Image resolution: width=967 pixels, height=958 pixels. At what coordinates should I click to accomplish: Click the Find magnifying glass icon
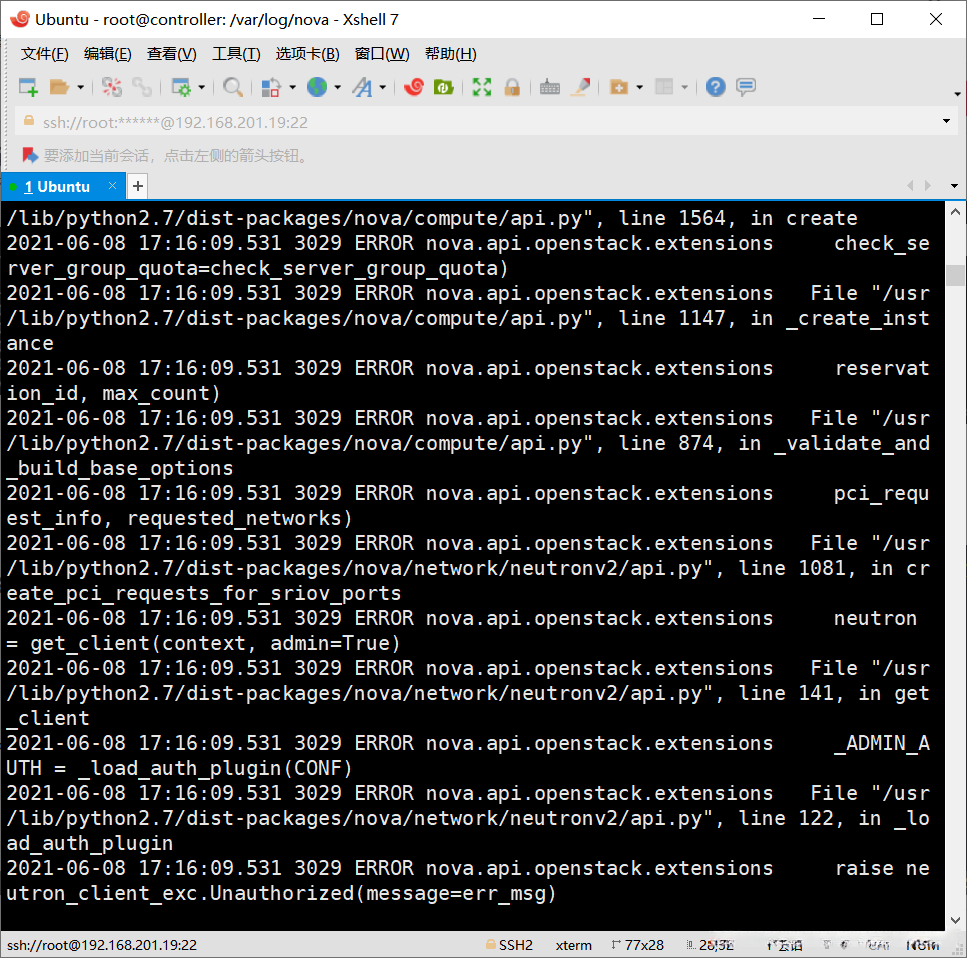tap(232, 87)
